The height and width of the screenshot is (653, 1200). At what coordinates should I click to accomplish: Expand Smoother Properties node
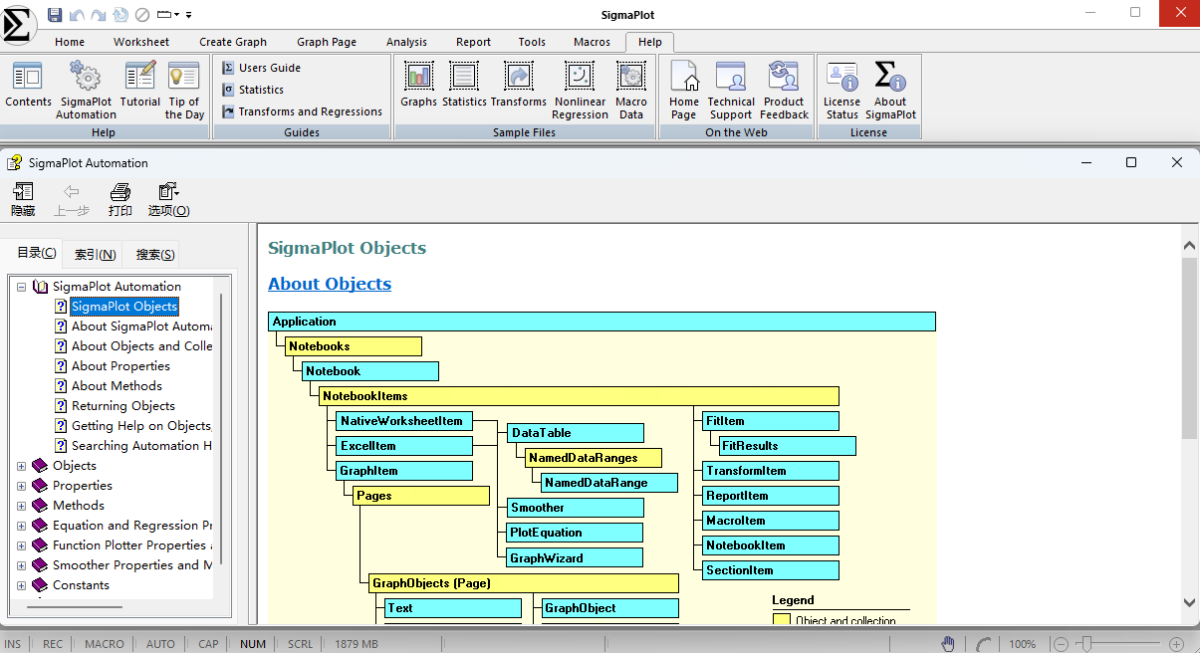pyautogui.click(x=22, y=566)
